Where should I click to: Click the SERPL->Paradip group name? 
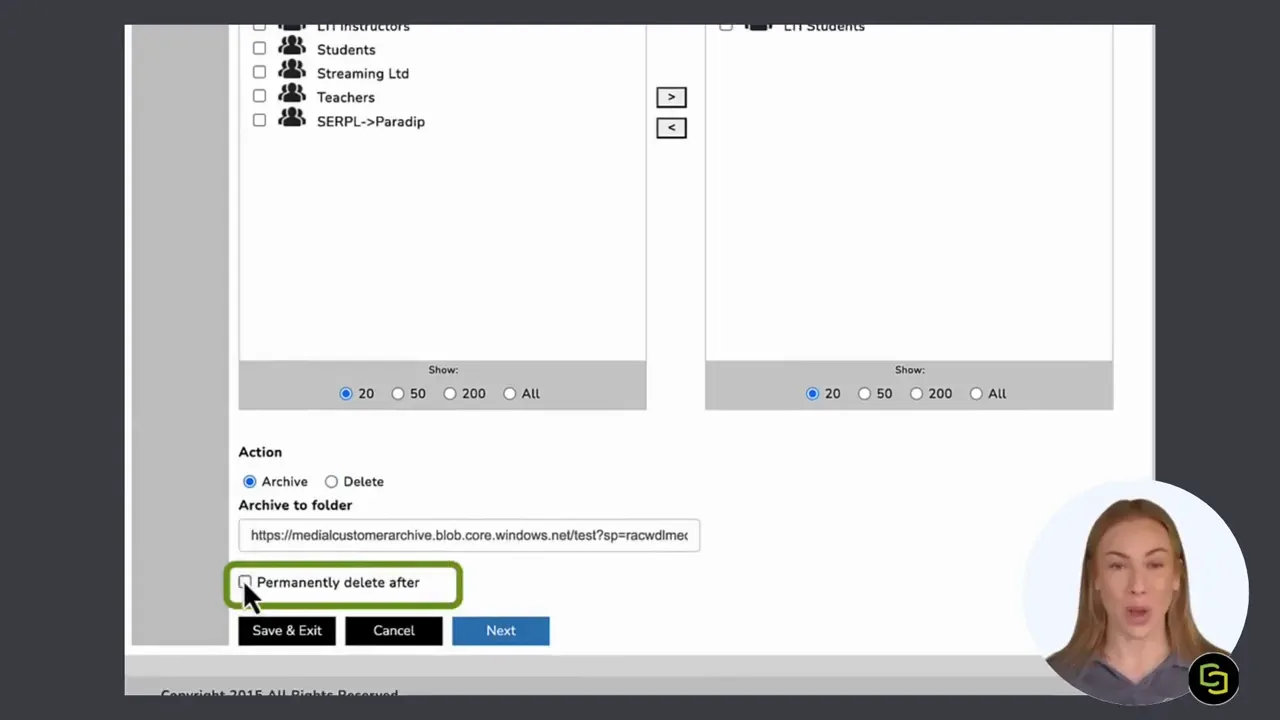point(371,121)
